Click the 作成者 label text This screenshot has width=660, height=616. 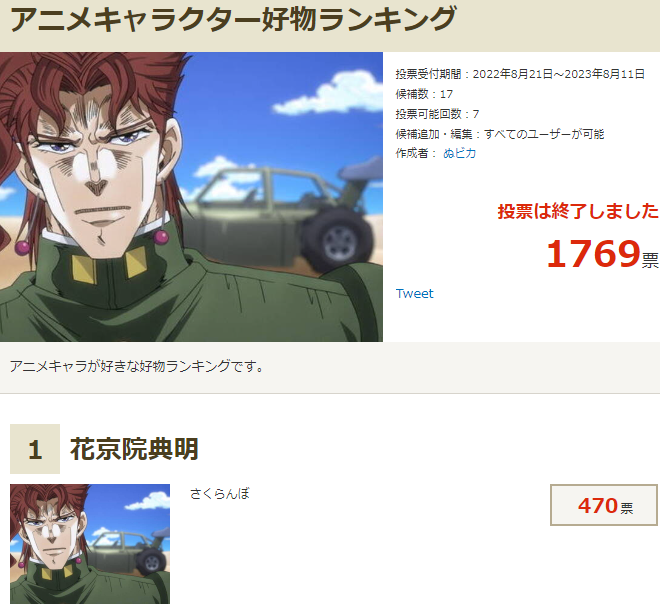click(412, 153)
